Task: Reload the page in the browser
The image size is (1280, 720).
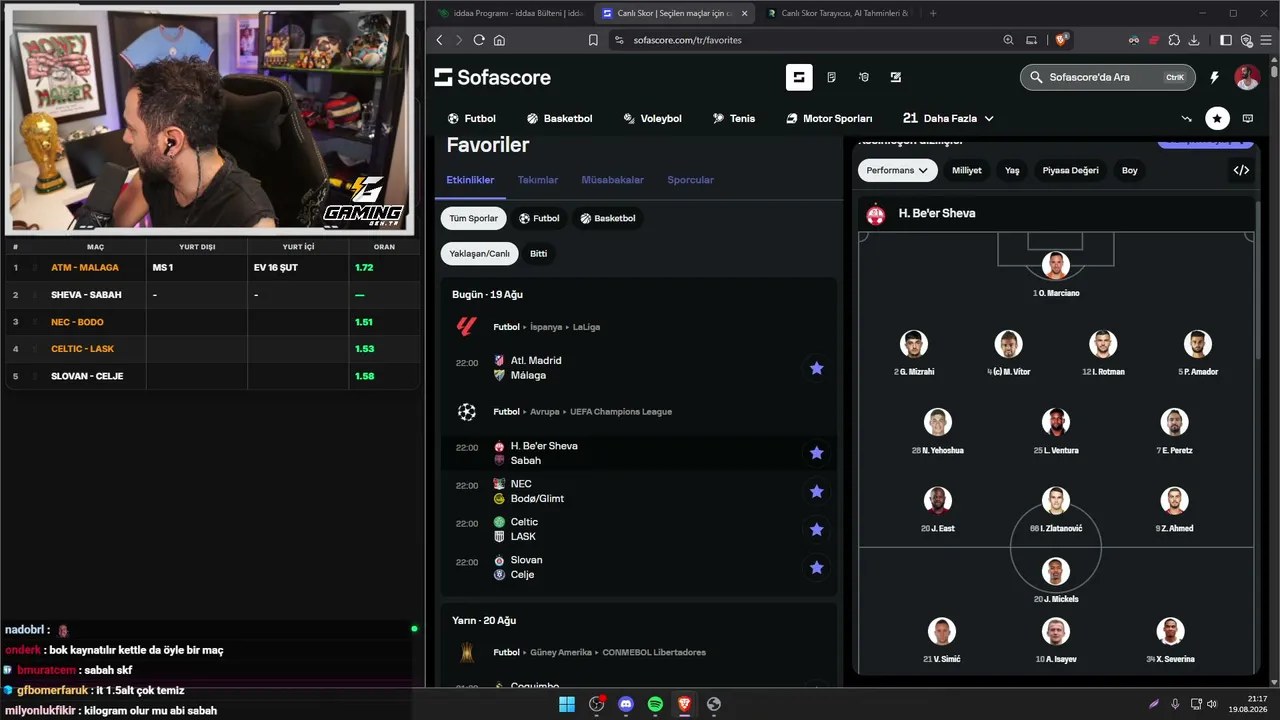Action: pos(479,40)
